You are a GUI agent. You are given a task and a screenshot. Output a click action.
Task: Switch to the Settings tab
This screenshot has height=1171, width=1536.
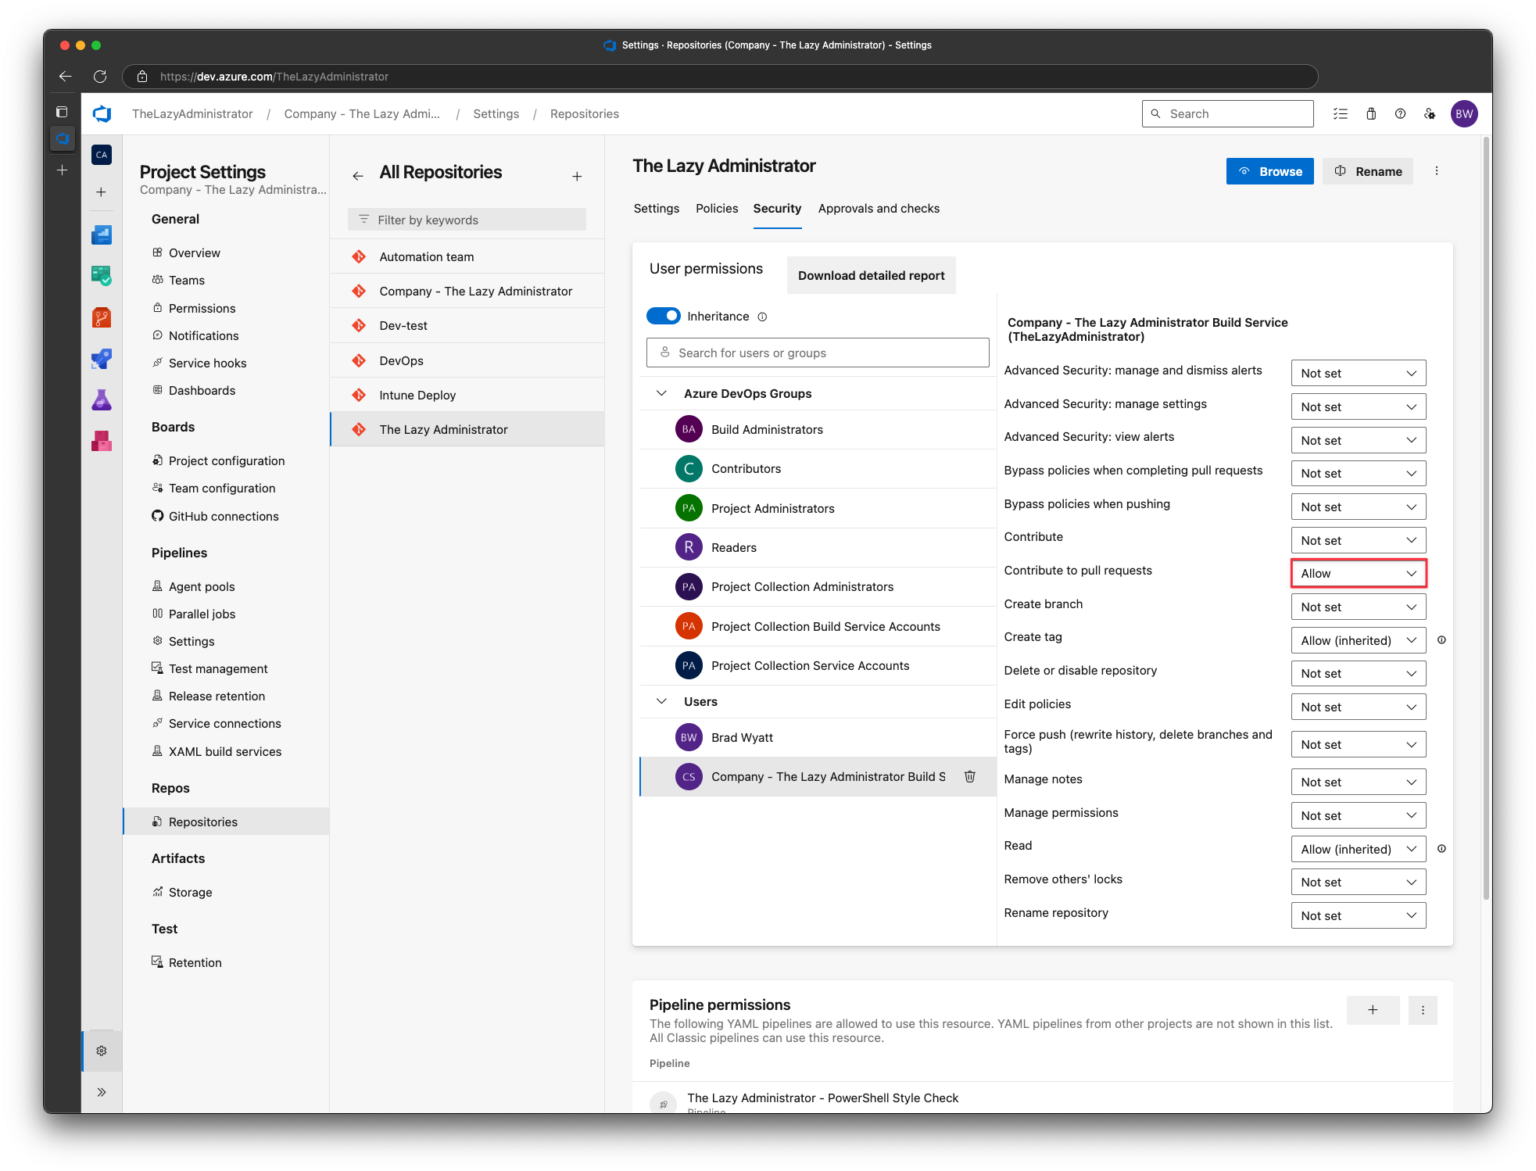(x=656, y=209)
